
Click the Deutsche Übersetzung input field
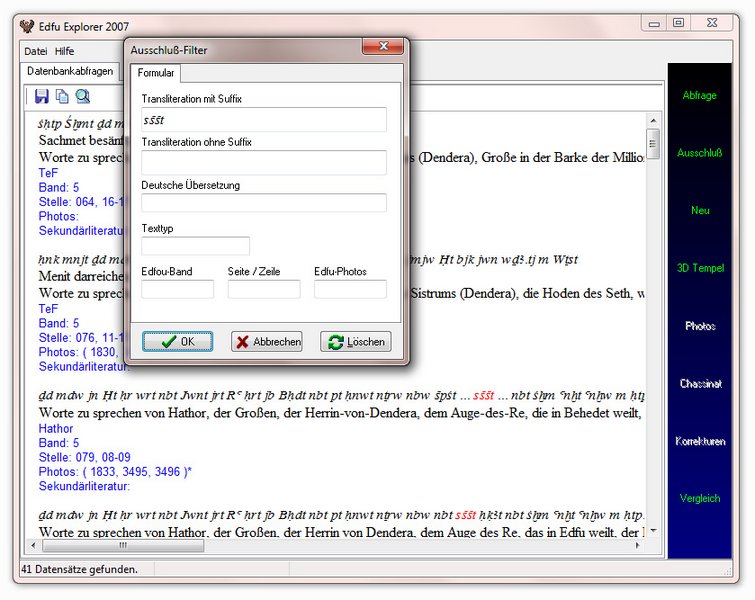click(x=264, y=203)
